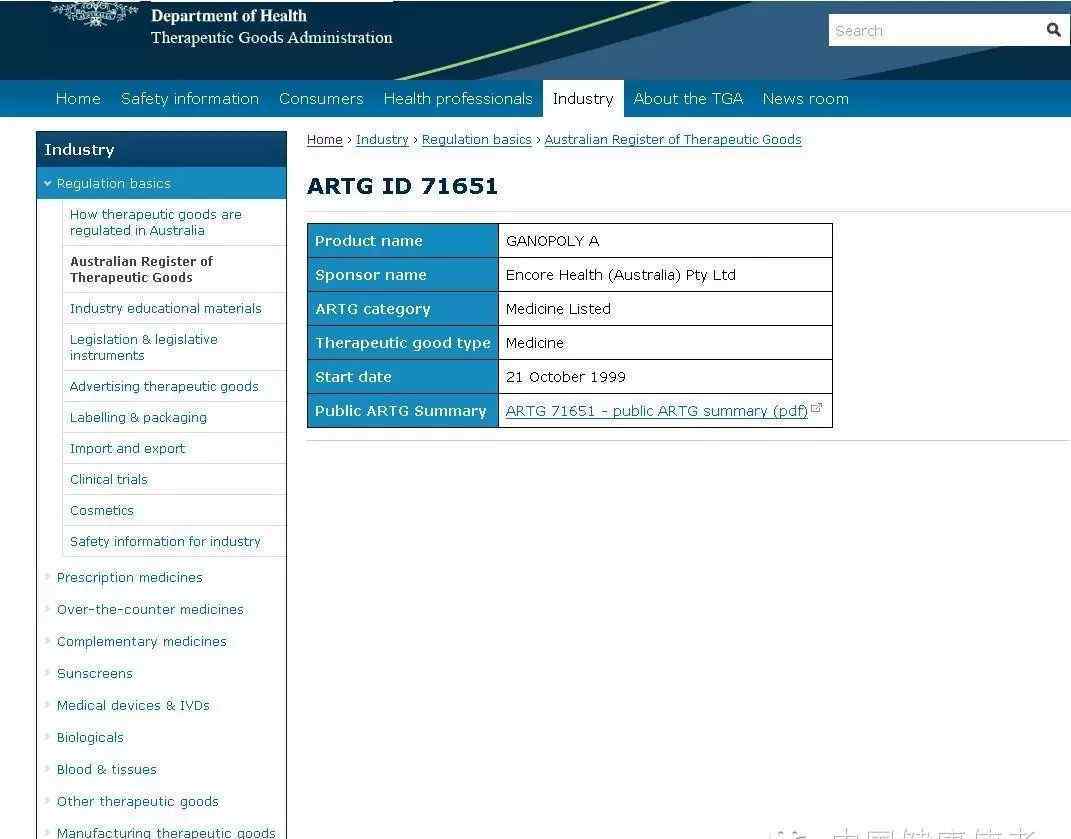The image size is (1071, 839).
Task: Open the Health professionals tab
Action: click(458, 98)
